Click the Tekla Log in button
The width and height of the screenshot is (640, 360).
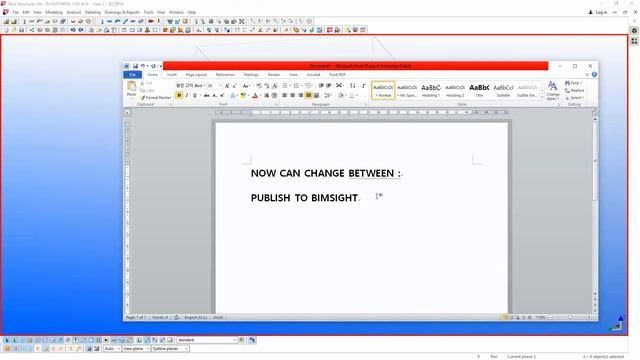598,12
